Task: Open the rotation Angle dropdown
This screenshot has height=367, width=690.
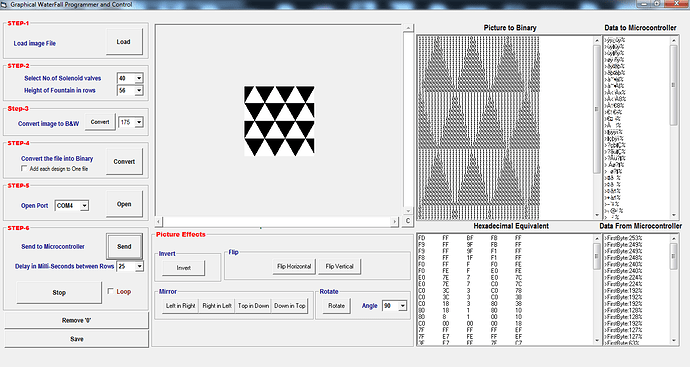Action: click(x=402, y=306)
